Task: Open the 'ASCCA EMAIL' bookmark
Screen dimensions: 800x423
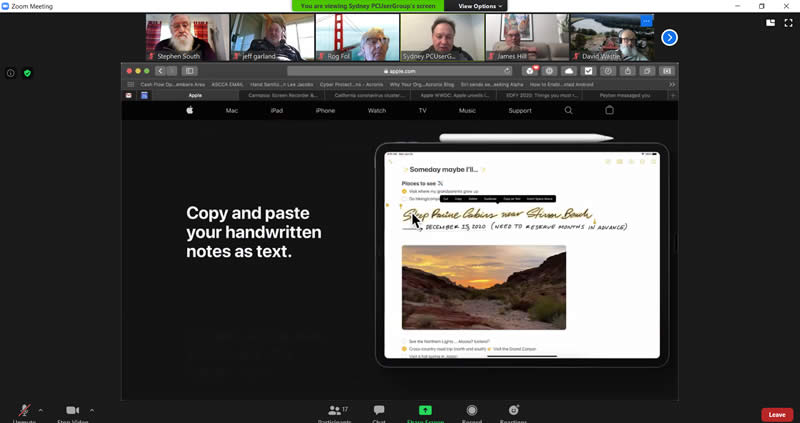Action: coord(228,84)
